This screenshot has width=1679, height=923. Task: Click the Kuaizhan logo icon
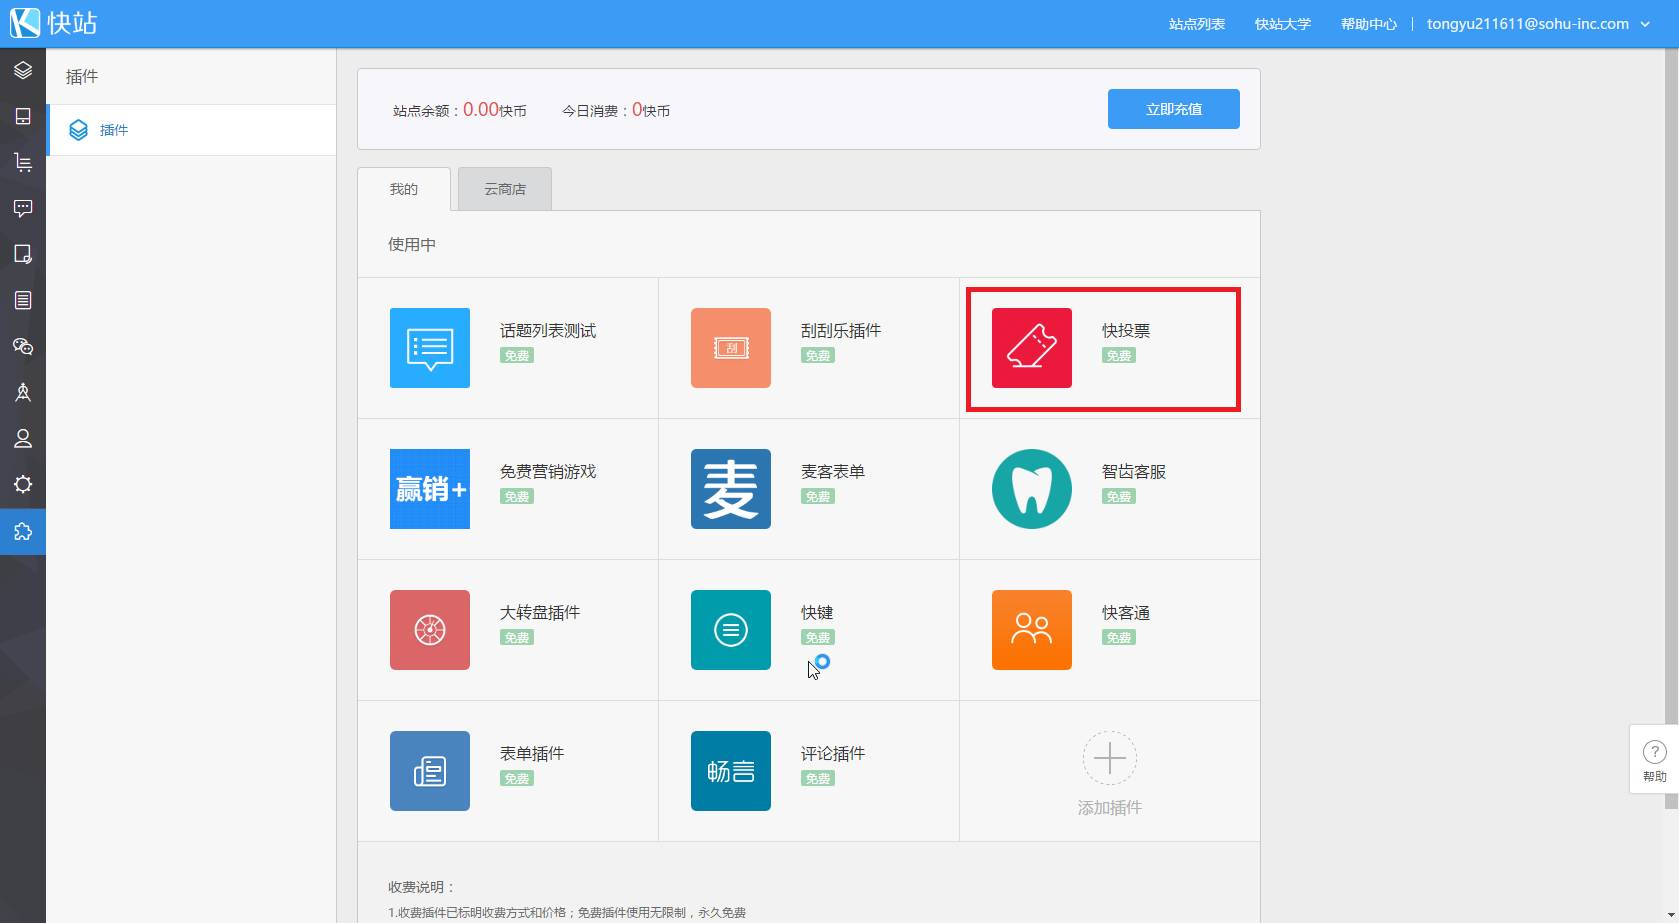pyautogui.click(x=24, y=23)
